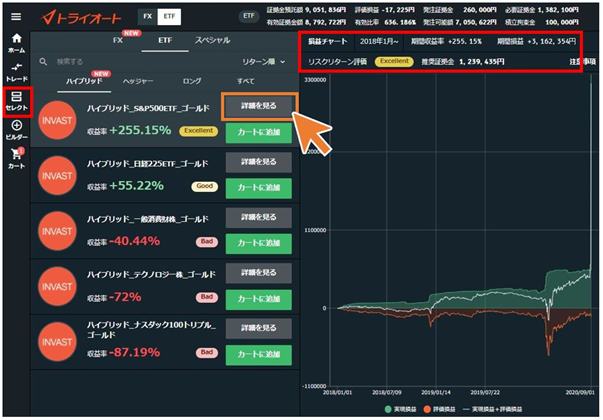
Task: Click the 損益チャート tab label
Action: click(x=327, y=41)
